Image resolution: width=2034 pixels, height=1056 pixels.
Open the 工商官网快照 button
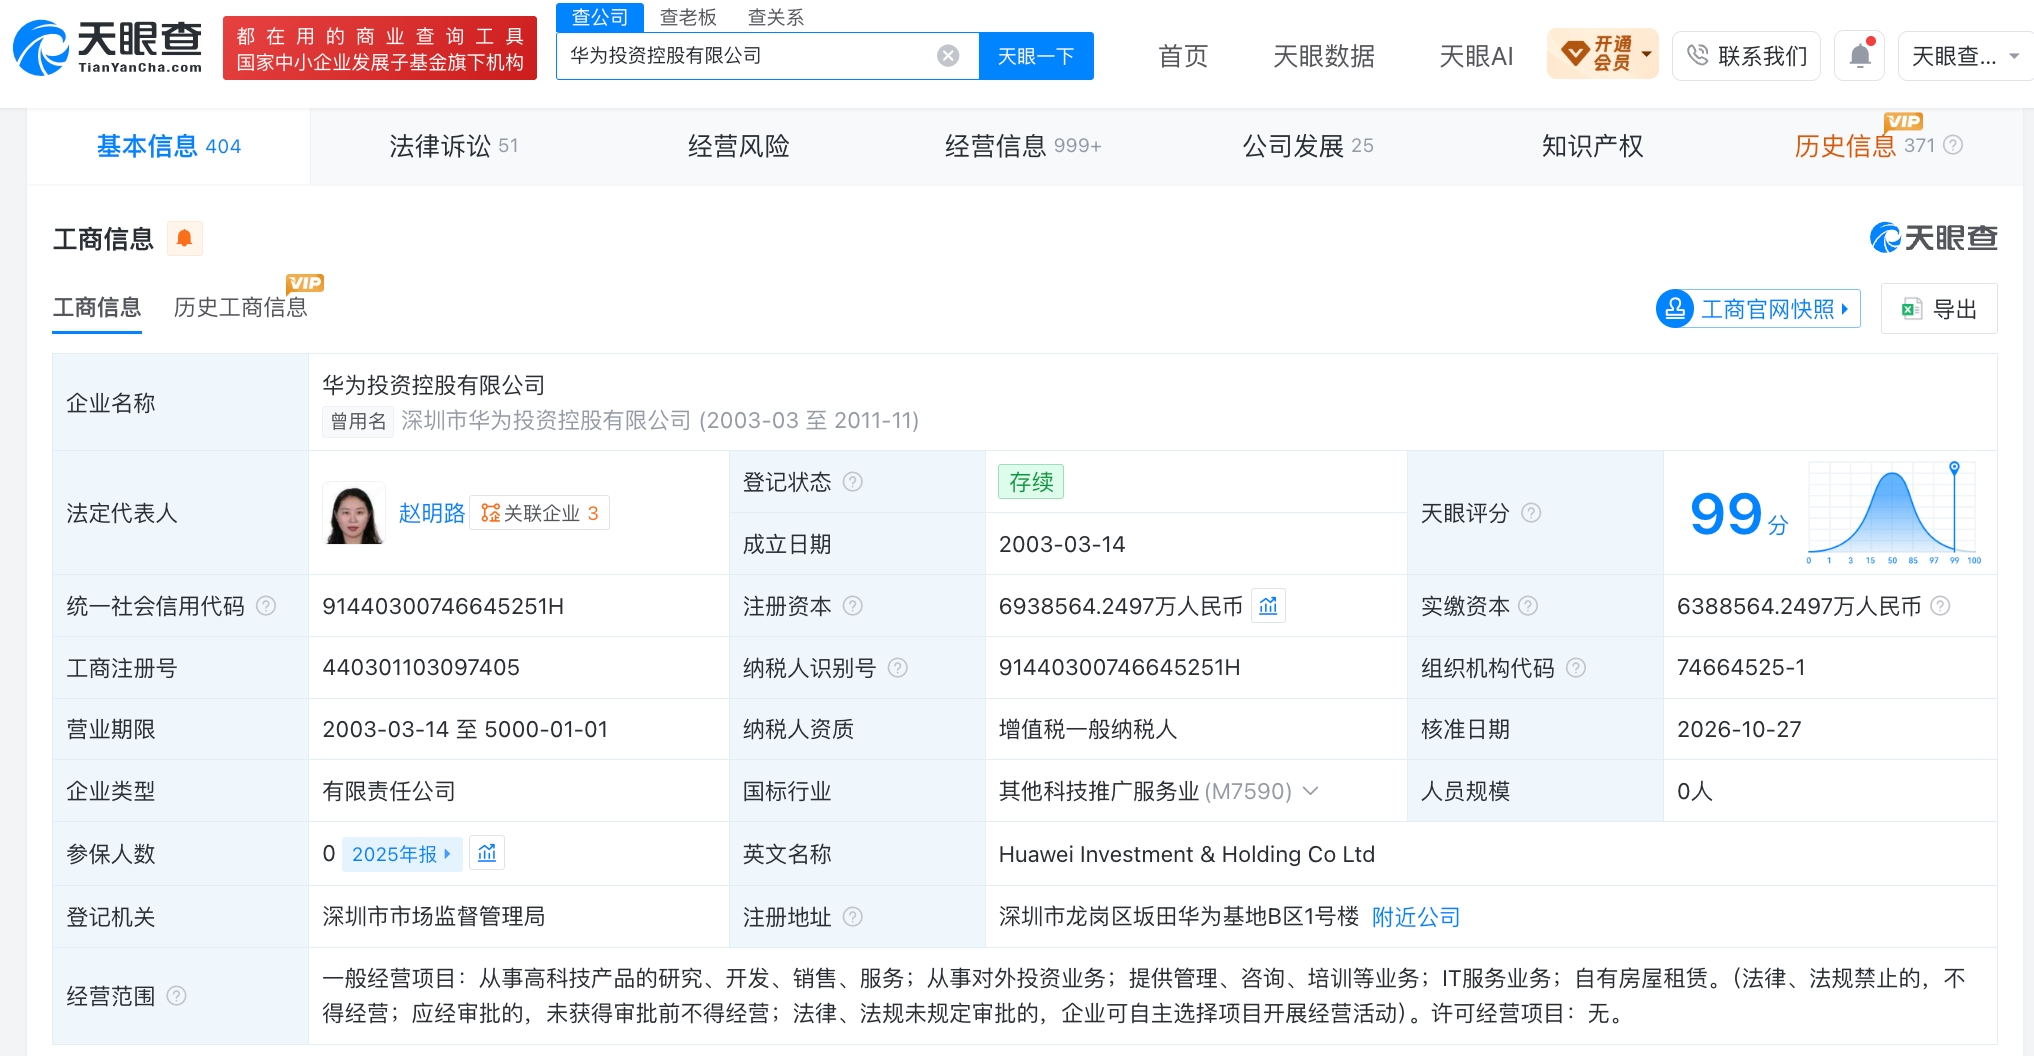pos(1758,309)
